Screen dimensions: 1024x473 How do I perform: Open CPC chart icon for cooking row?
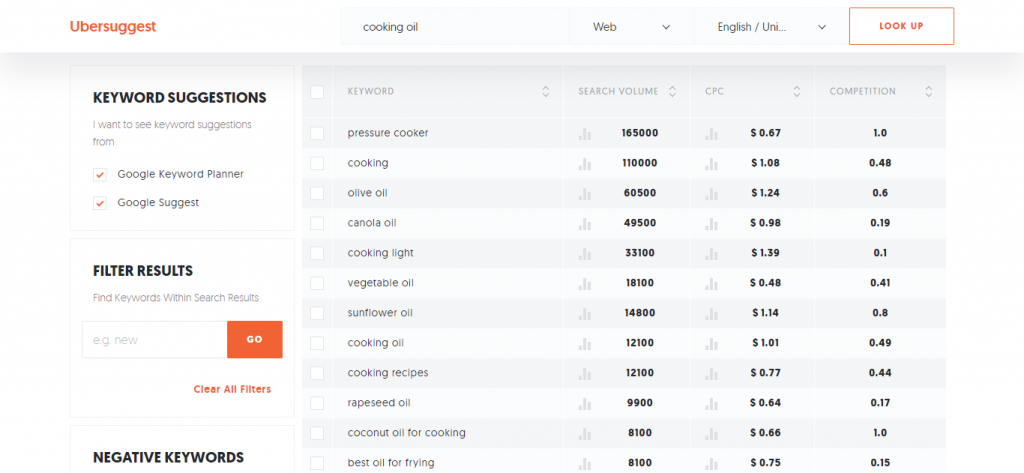click(711, 164)
